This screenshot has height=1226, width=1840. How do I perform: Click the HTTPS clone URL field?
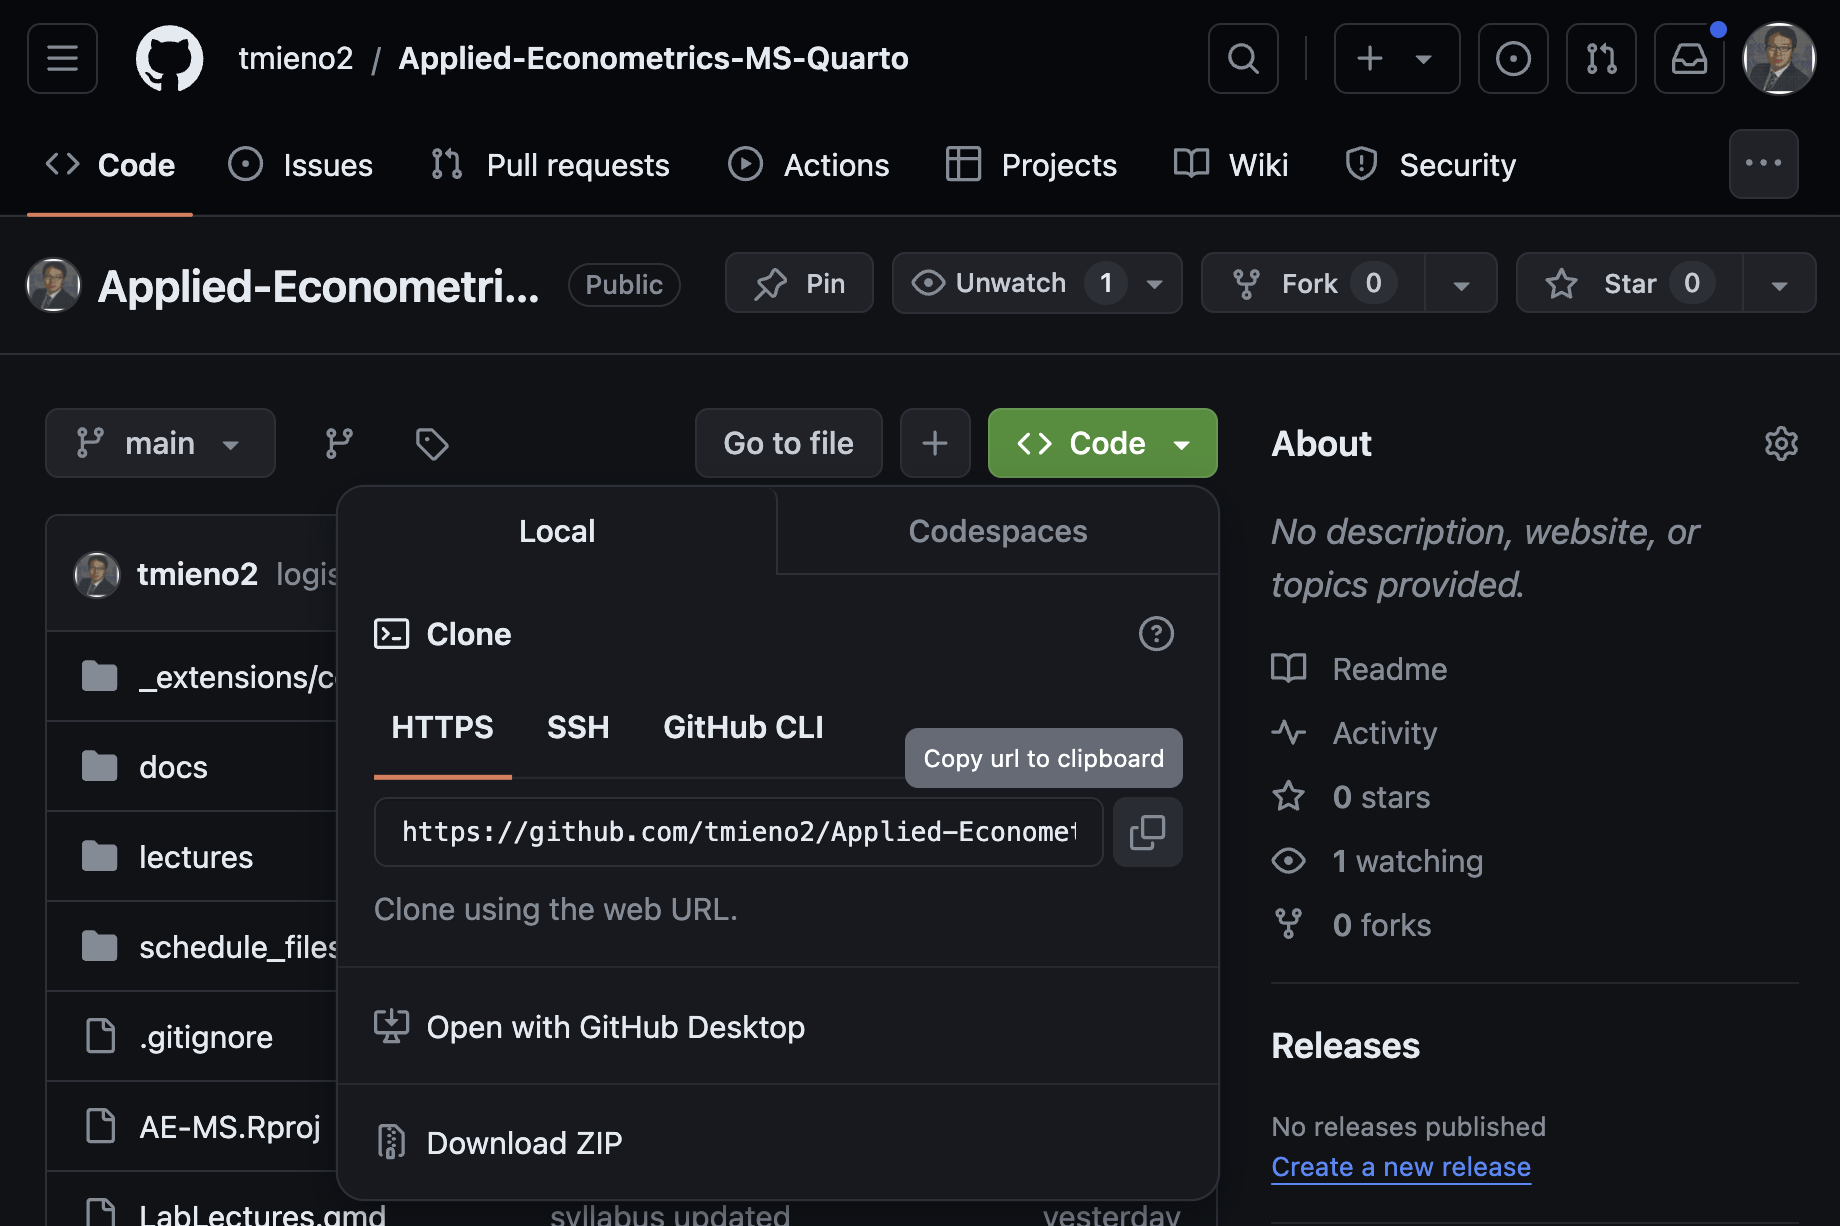coord(738,832)
